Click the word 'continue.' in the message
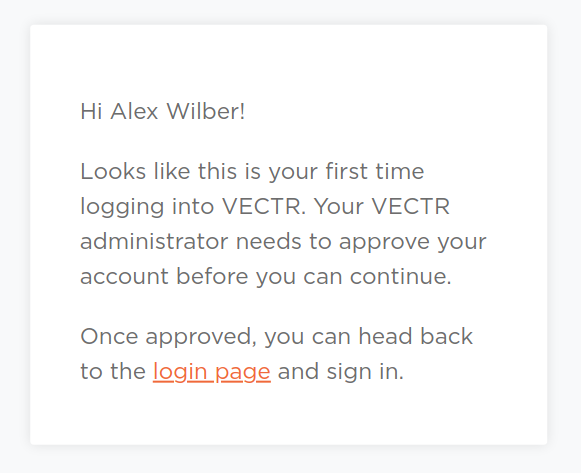Screen dimensions: 581x473 pyautogui.click(x=401, y=277)
